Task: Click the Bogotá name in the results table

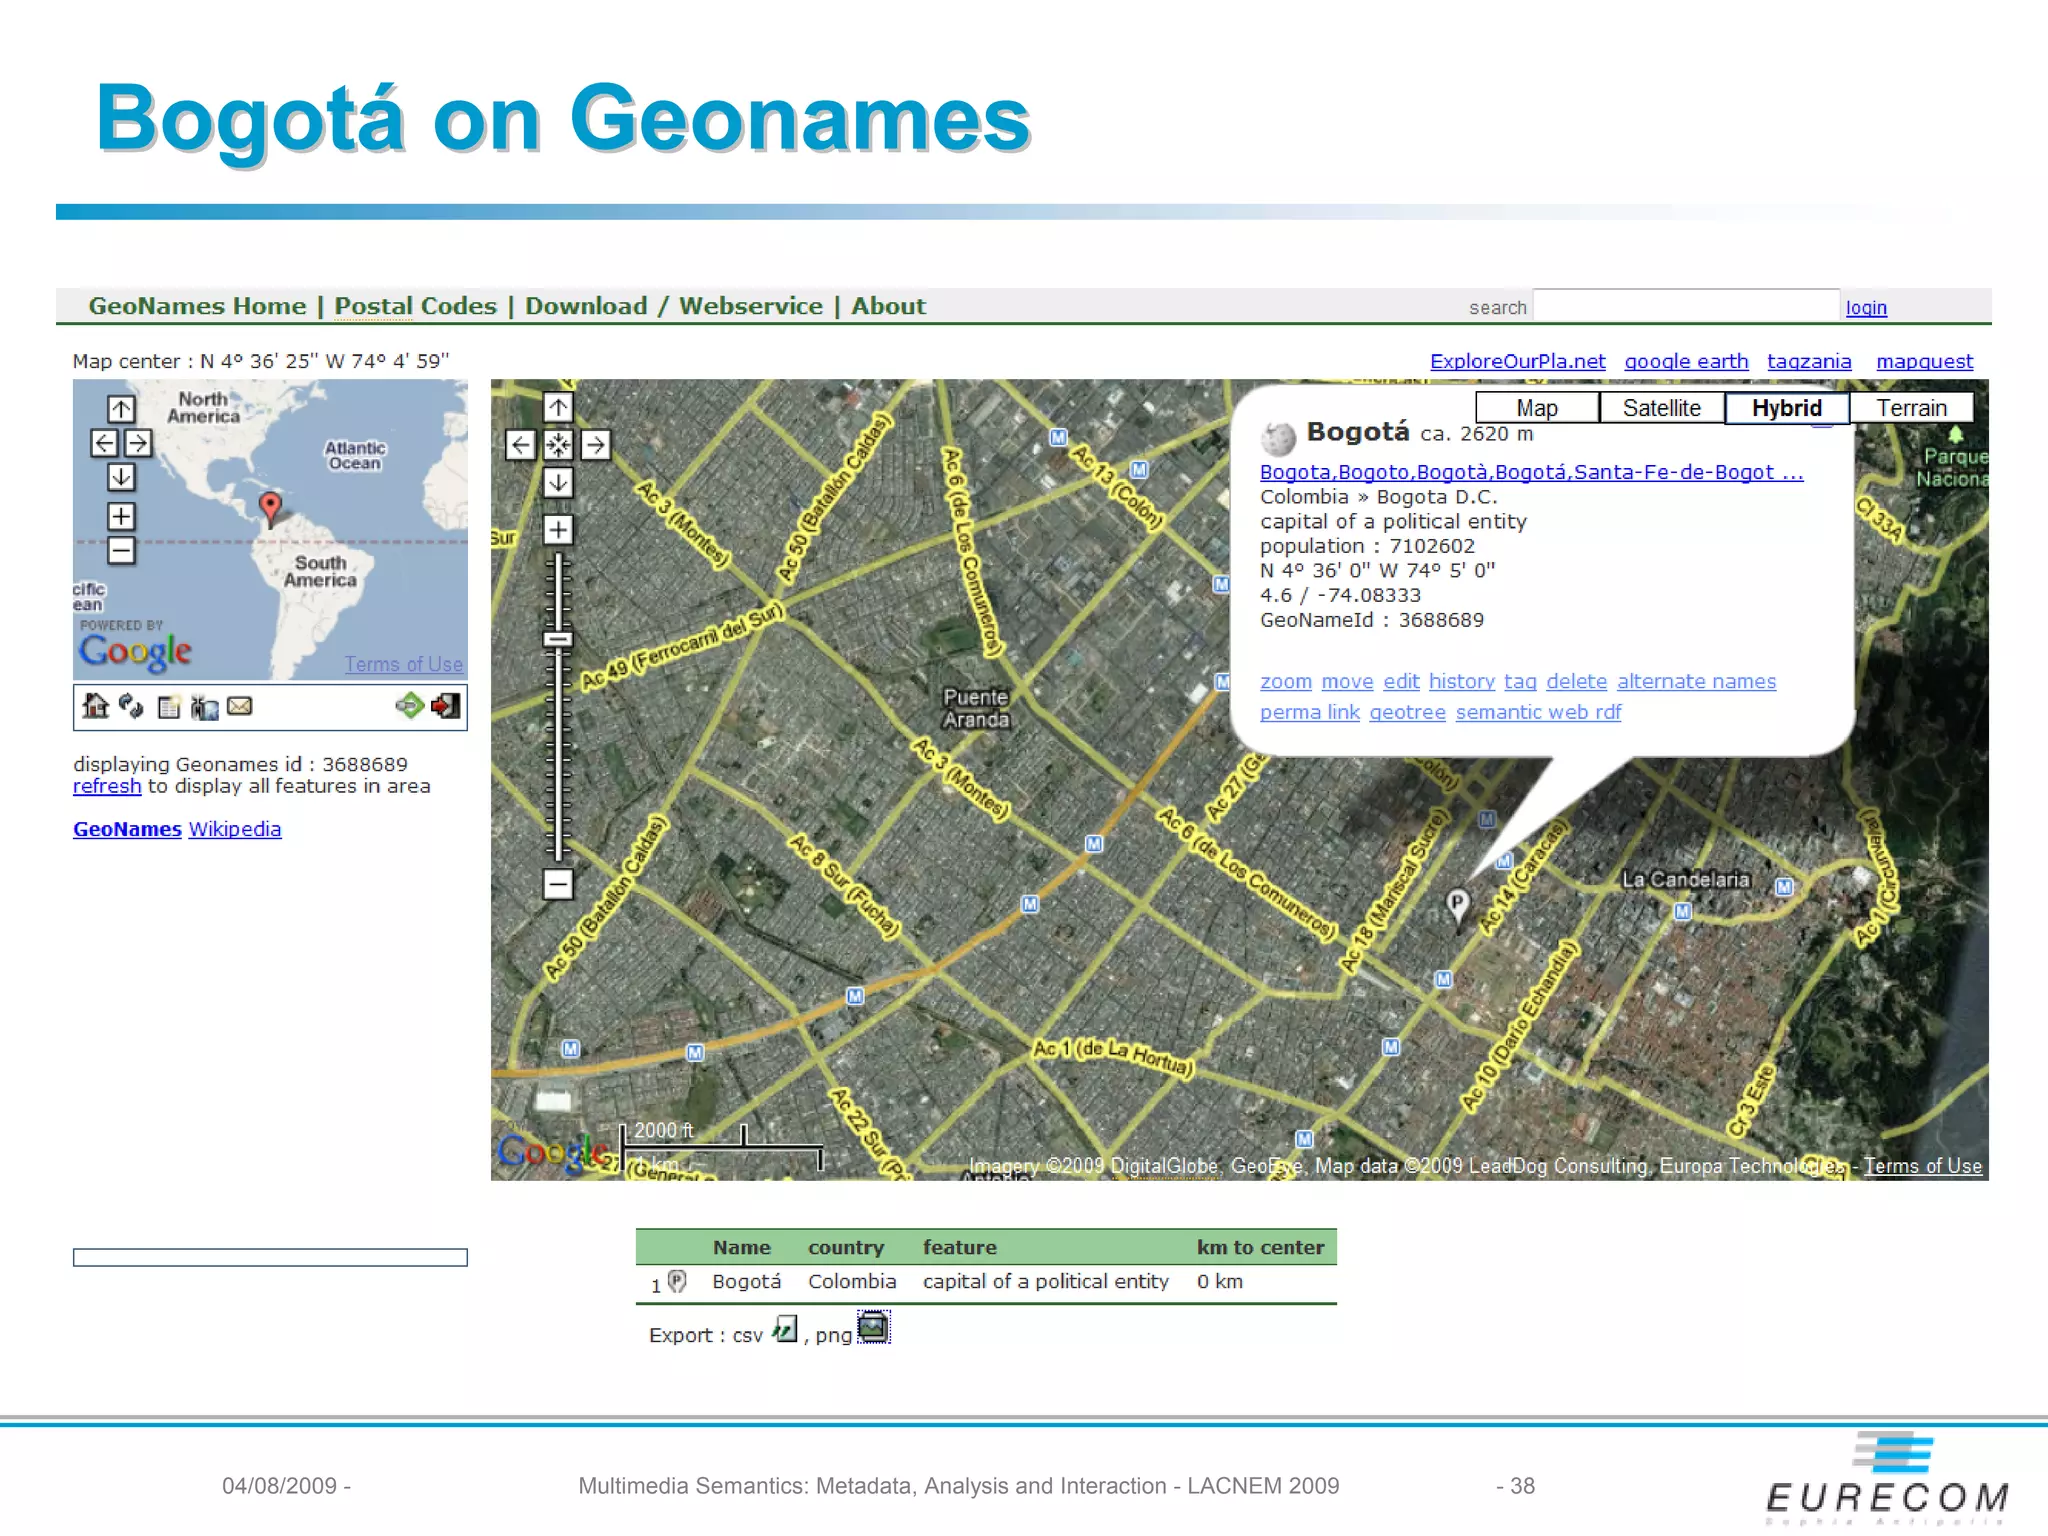Action: 746,1281
